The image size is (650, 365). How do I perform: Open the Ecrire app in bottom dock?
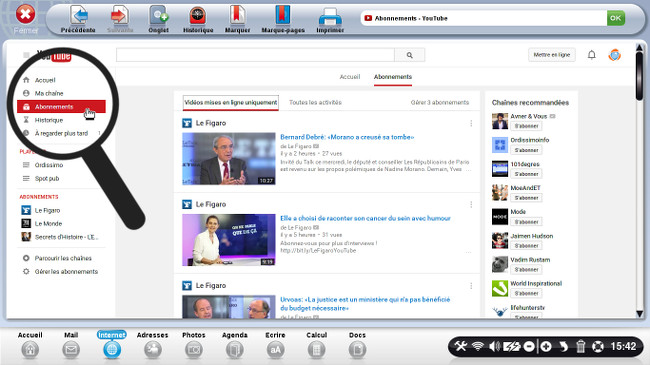(x=275, y=345)
